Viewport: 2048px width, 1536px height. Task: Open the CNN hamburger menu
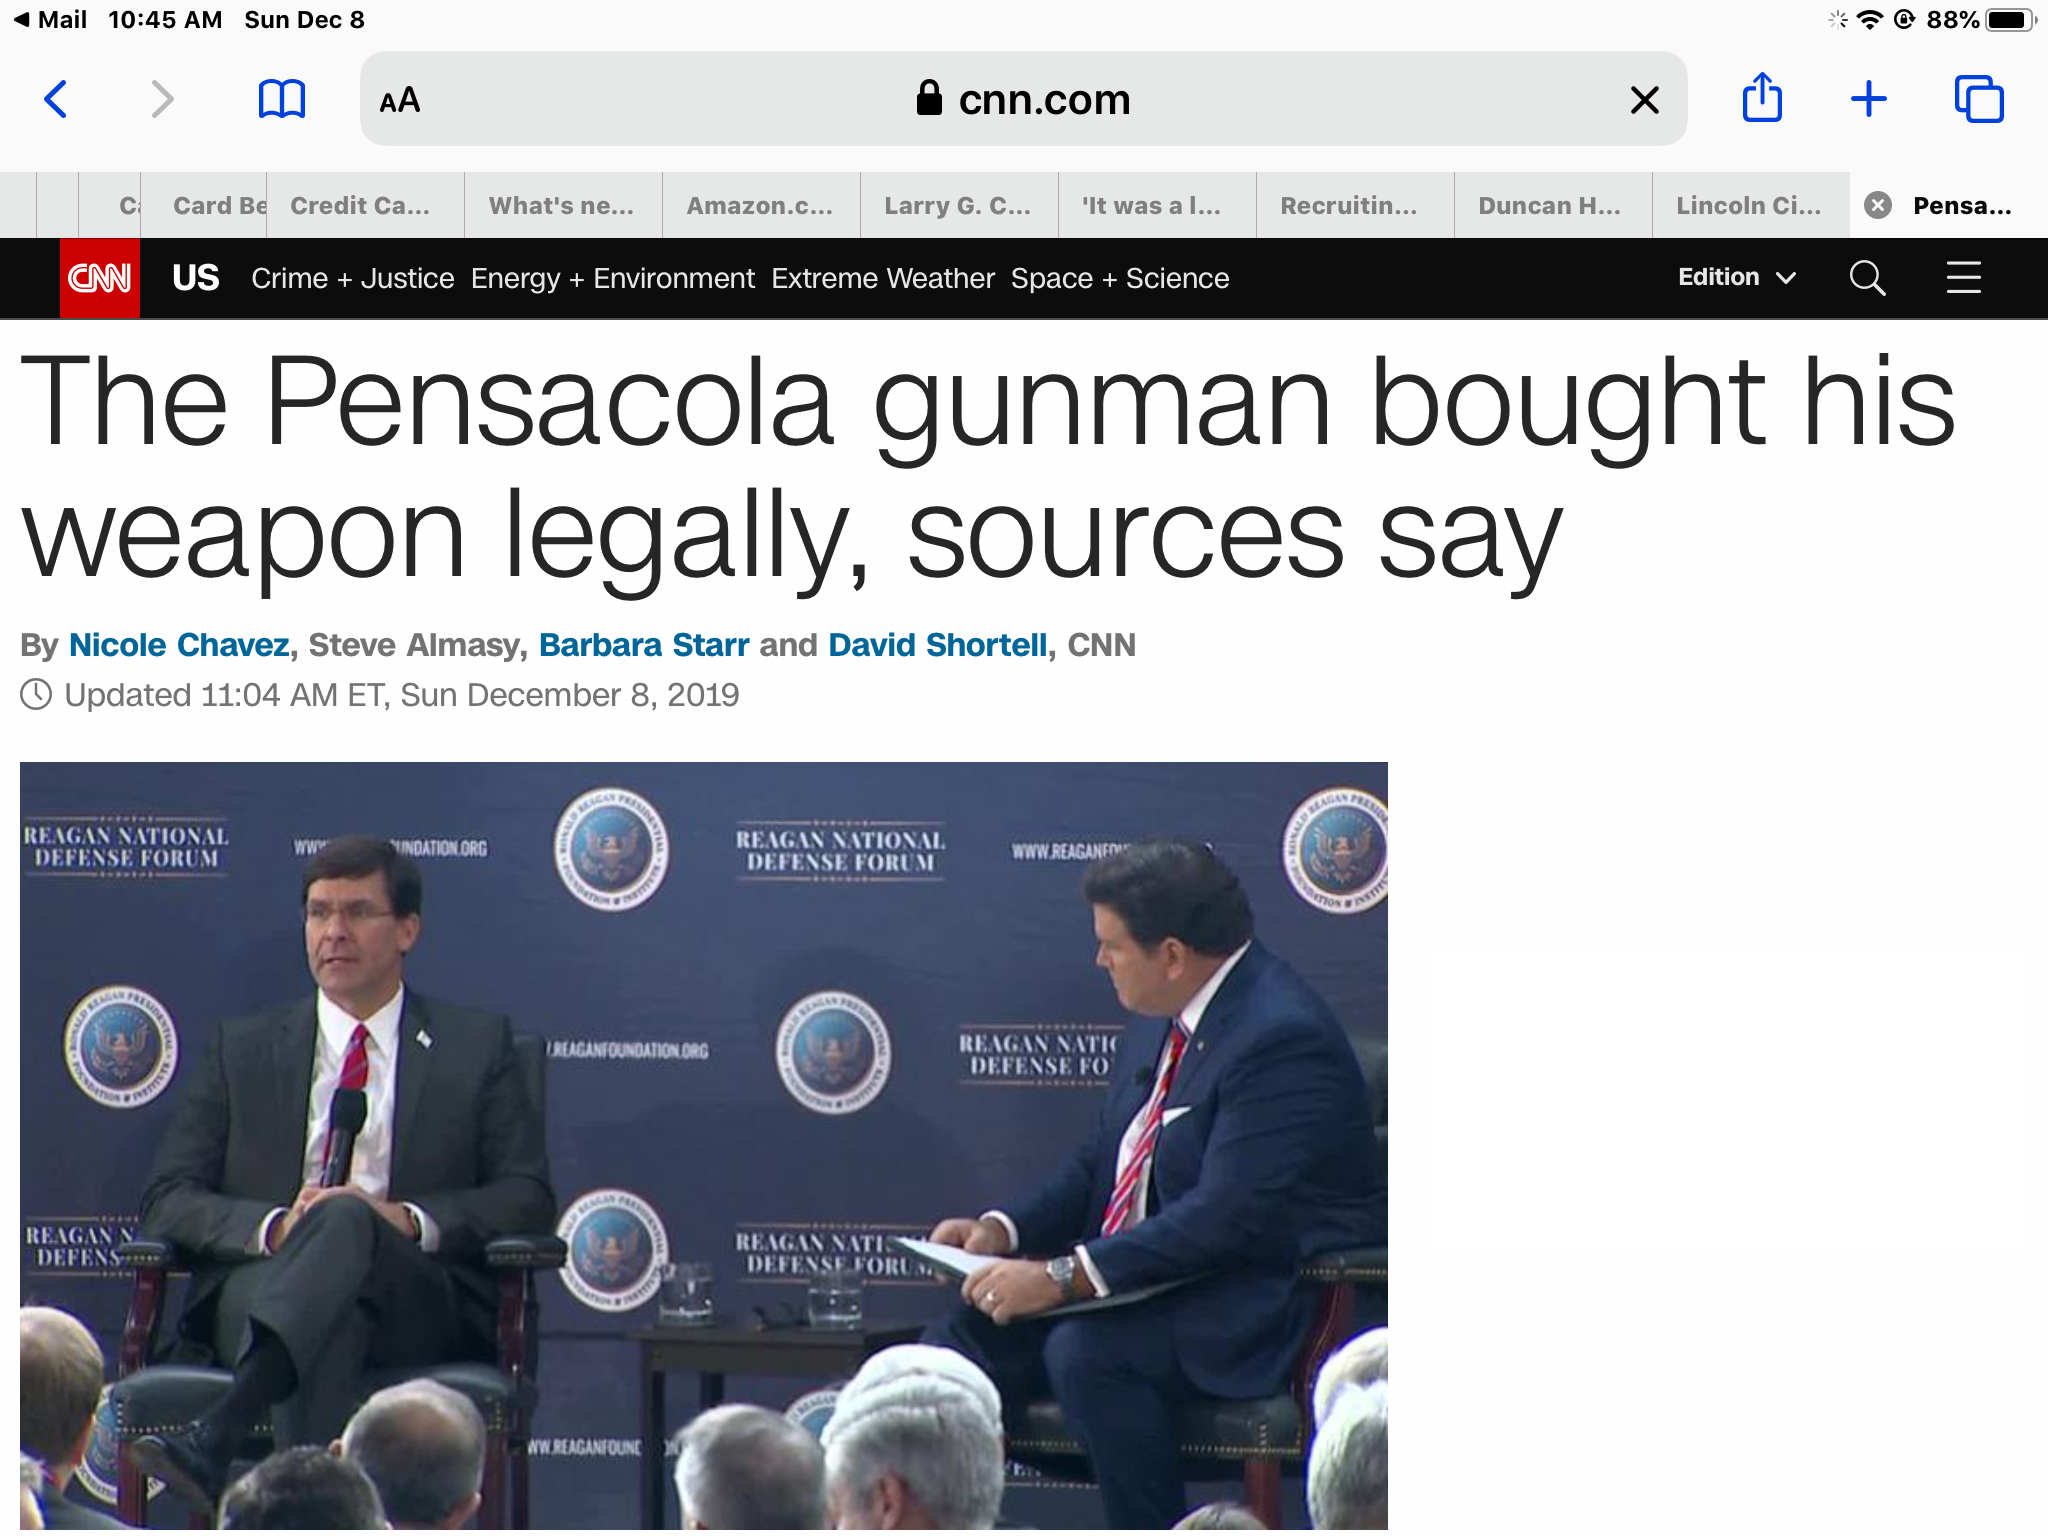1964,278
